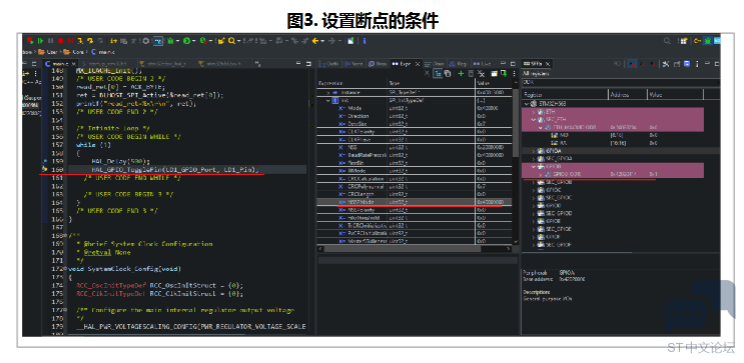
Task: Click the Step Return icon
Action: click(100, 41)
